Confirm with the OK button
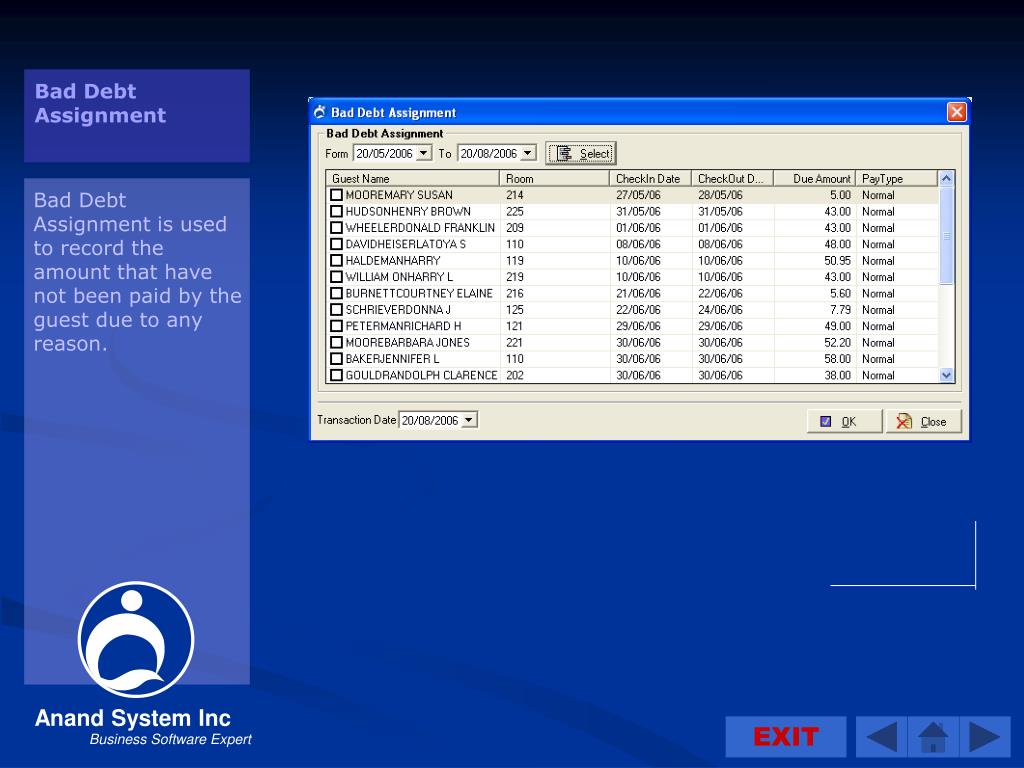Screen dimensions: 1024x768 (844, 421)
